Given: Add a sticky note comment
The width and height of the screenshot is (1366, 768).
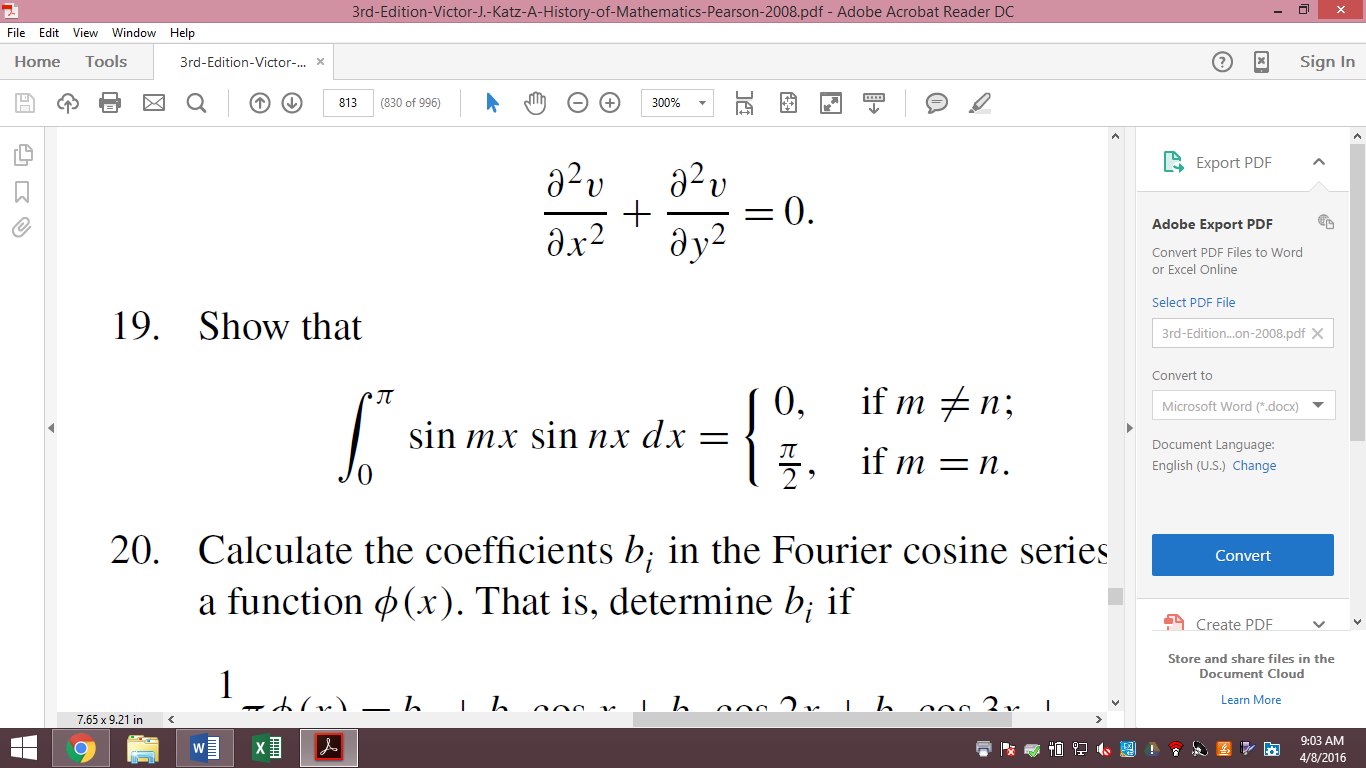Looking at the screenshot, I should click(x=936, y=102).
